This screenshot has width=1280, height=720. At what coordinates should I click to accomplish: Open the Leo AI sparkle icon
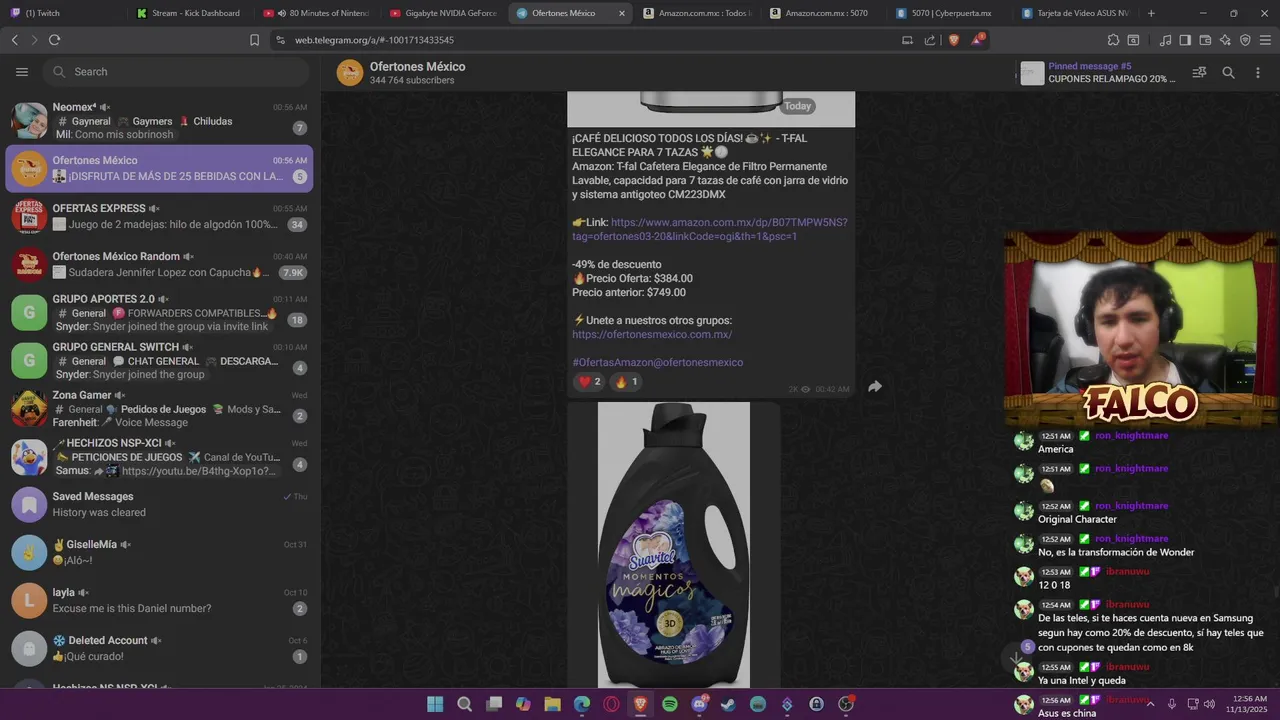click(1225, 40)
